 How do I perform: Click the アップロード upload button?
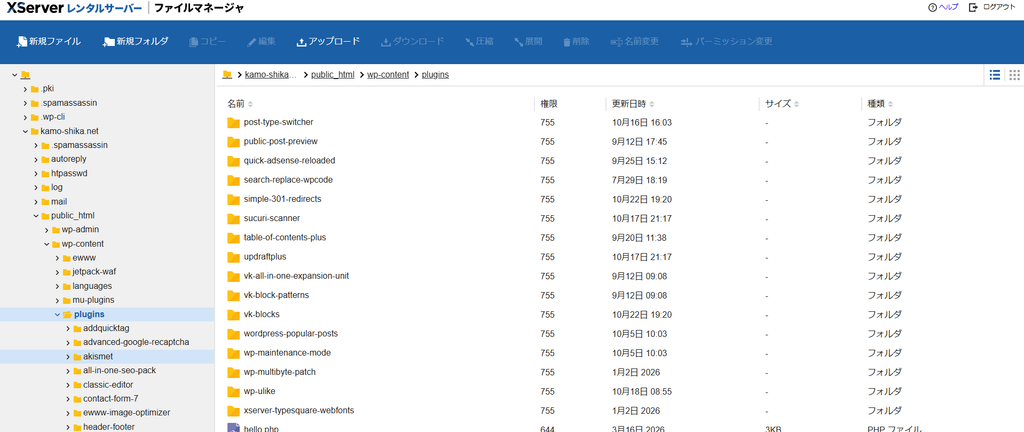(x=328, y=41)
